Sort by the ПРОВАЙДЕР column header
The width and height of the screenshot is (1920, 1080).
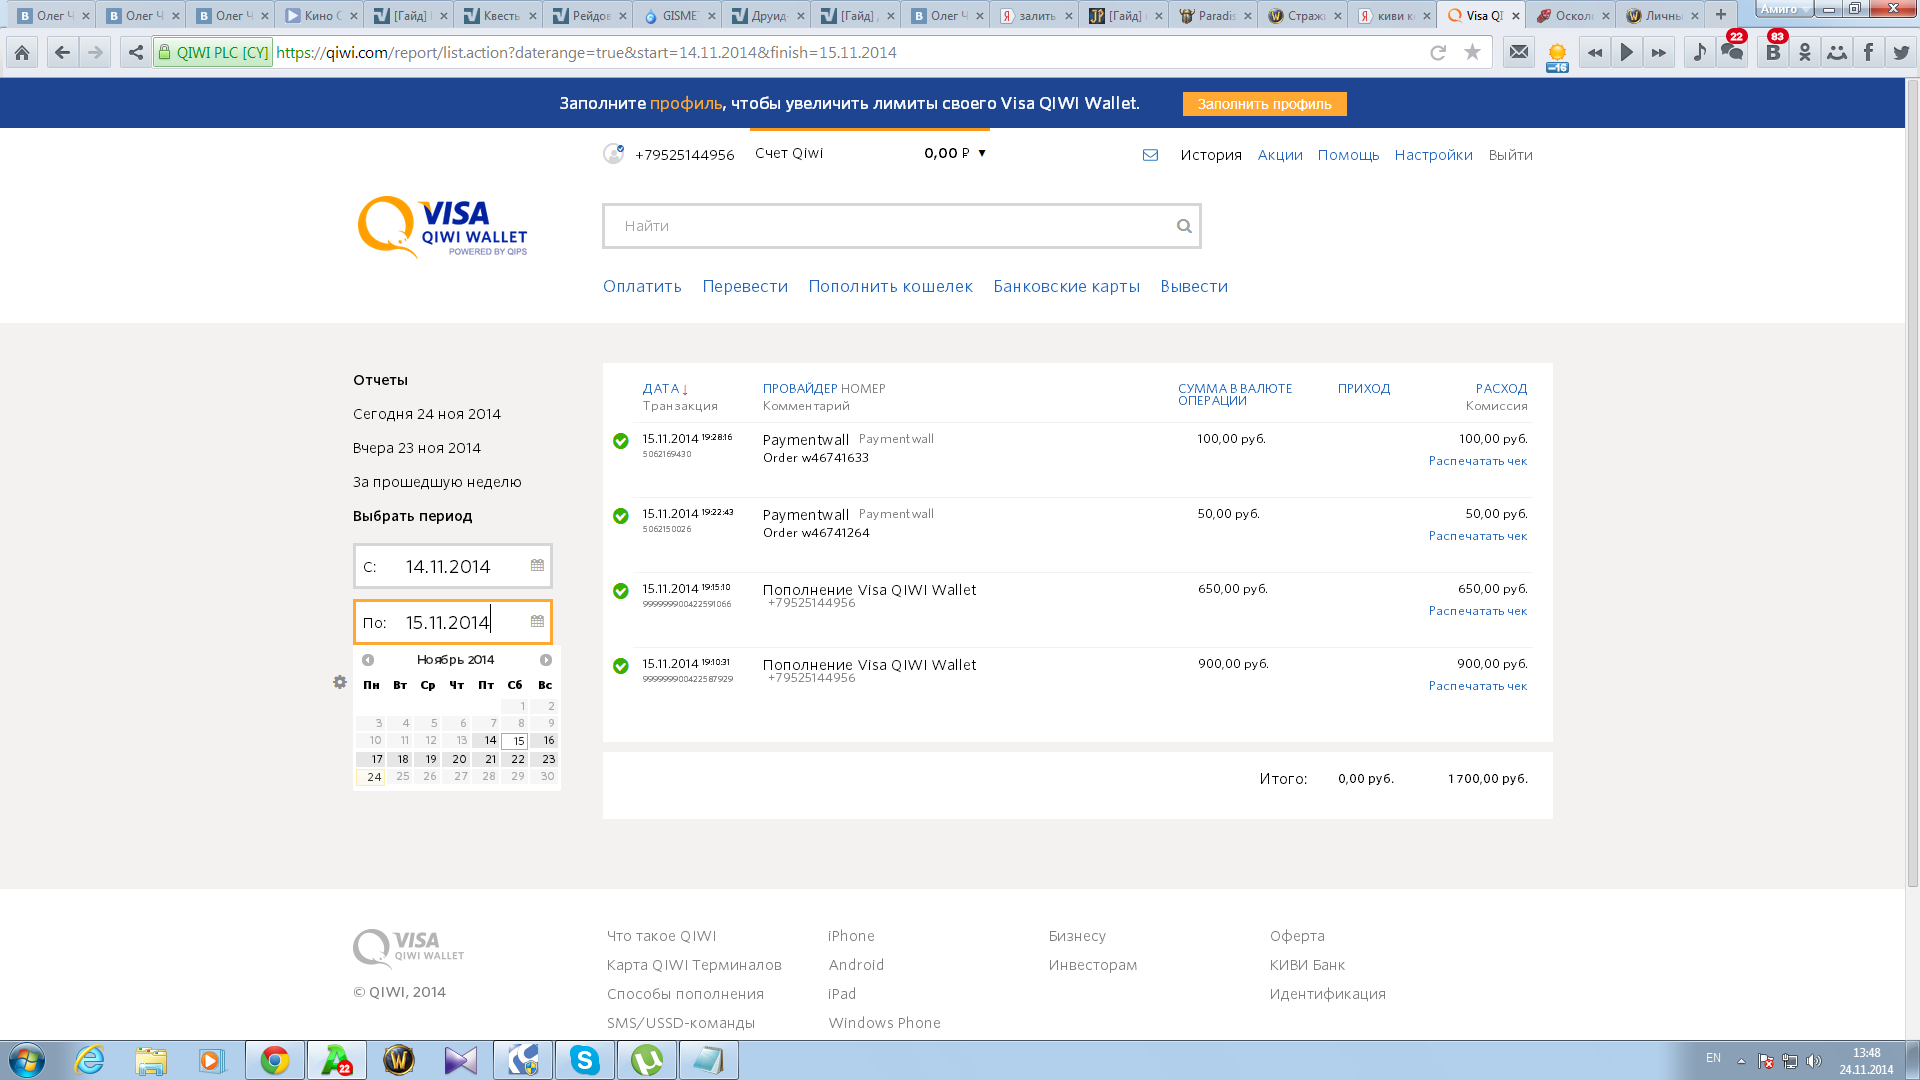click(800, 389)
